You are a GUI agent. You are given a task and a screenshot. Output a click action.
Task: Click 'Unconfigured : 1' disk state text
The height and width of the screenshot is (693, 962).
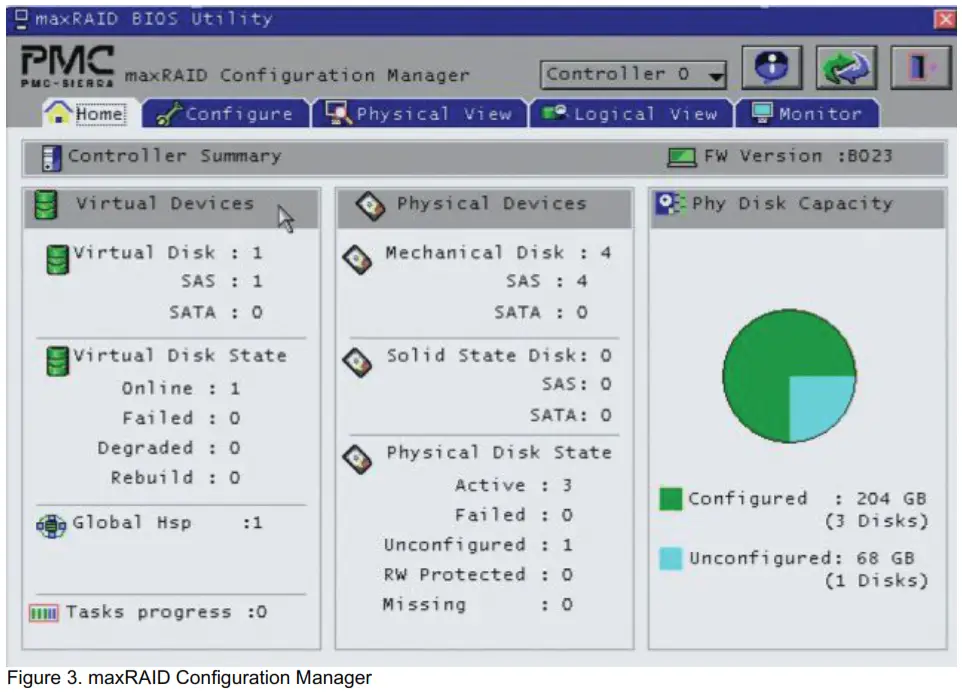coord(478,545)
